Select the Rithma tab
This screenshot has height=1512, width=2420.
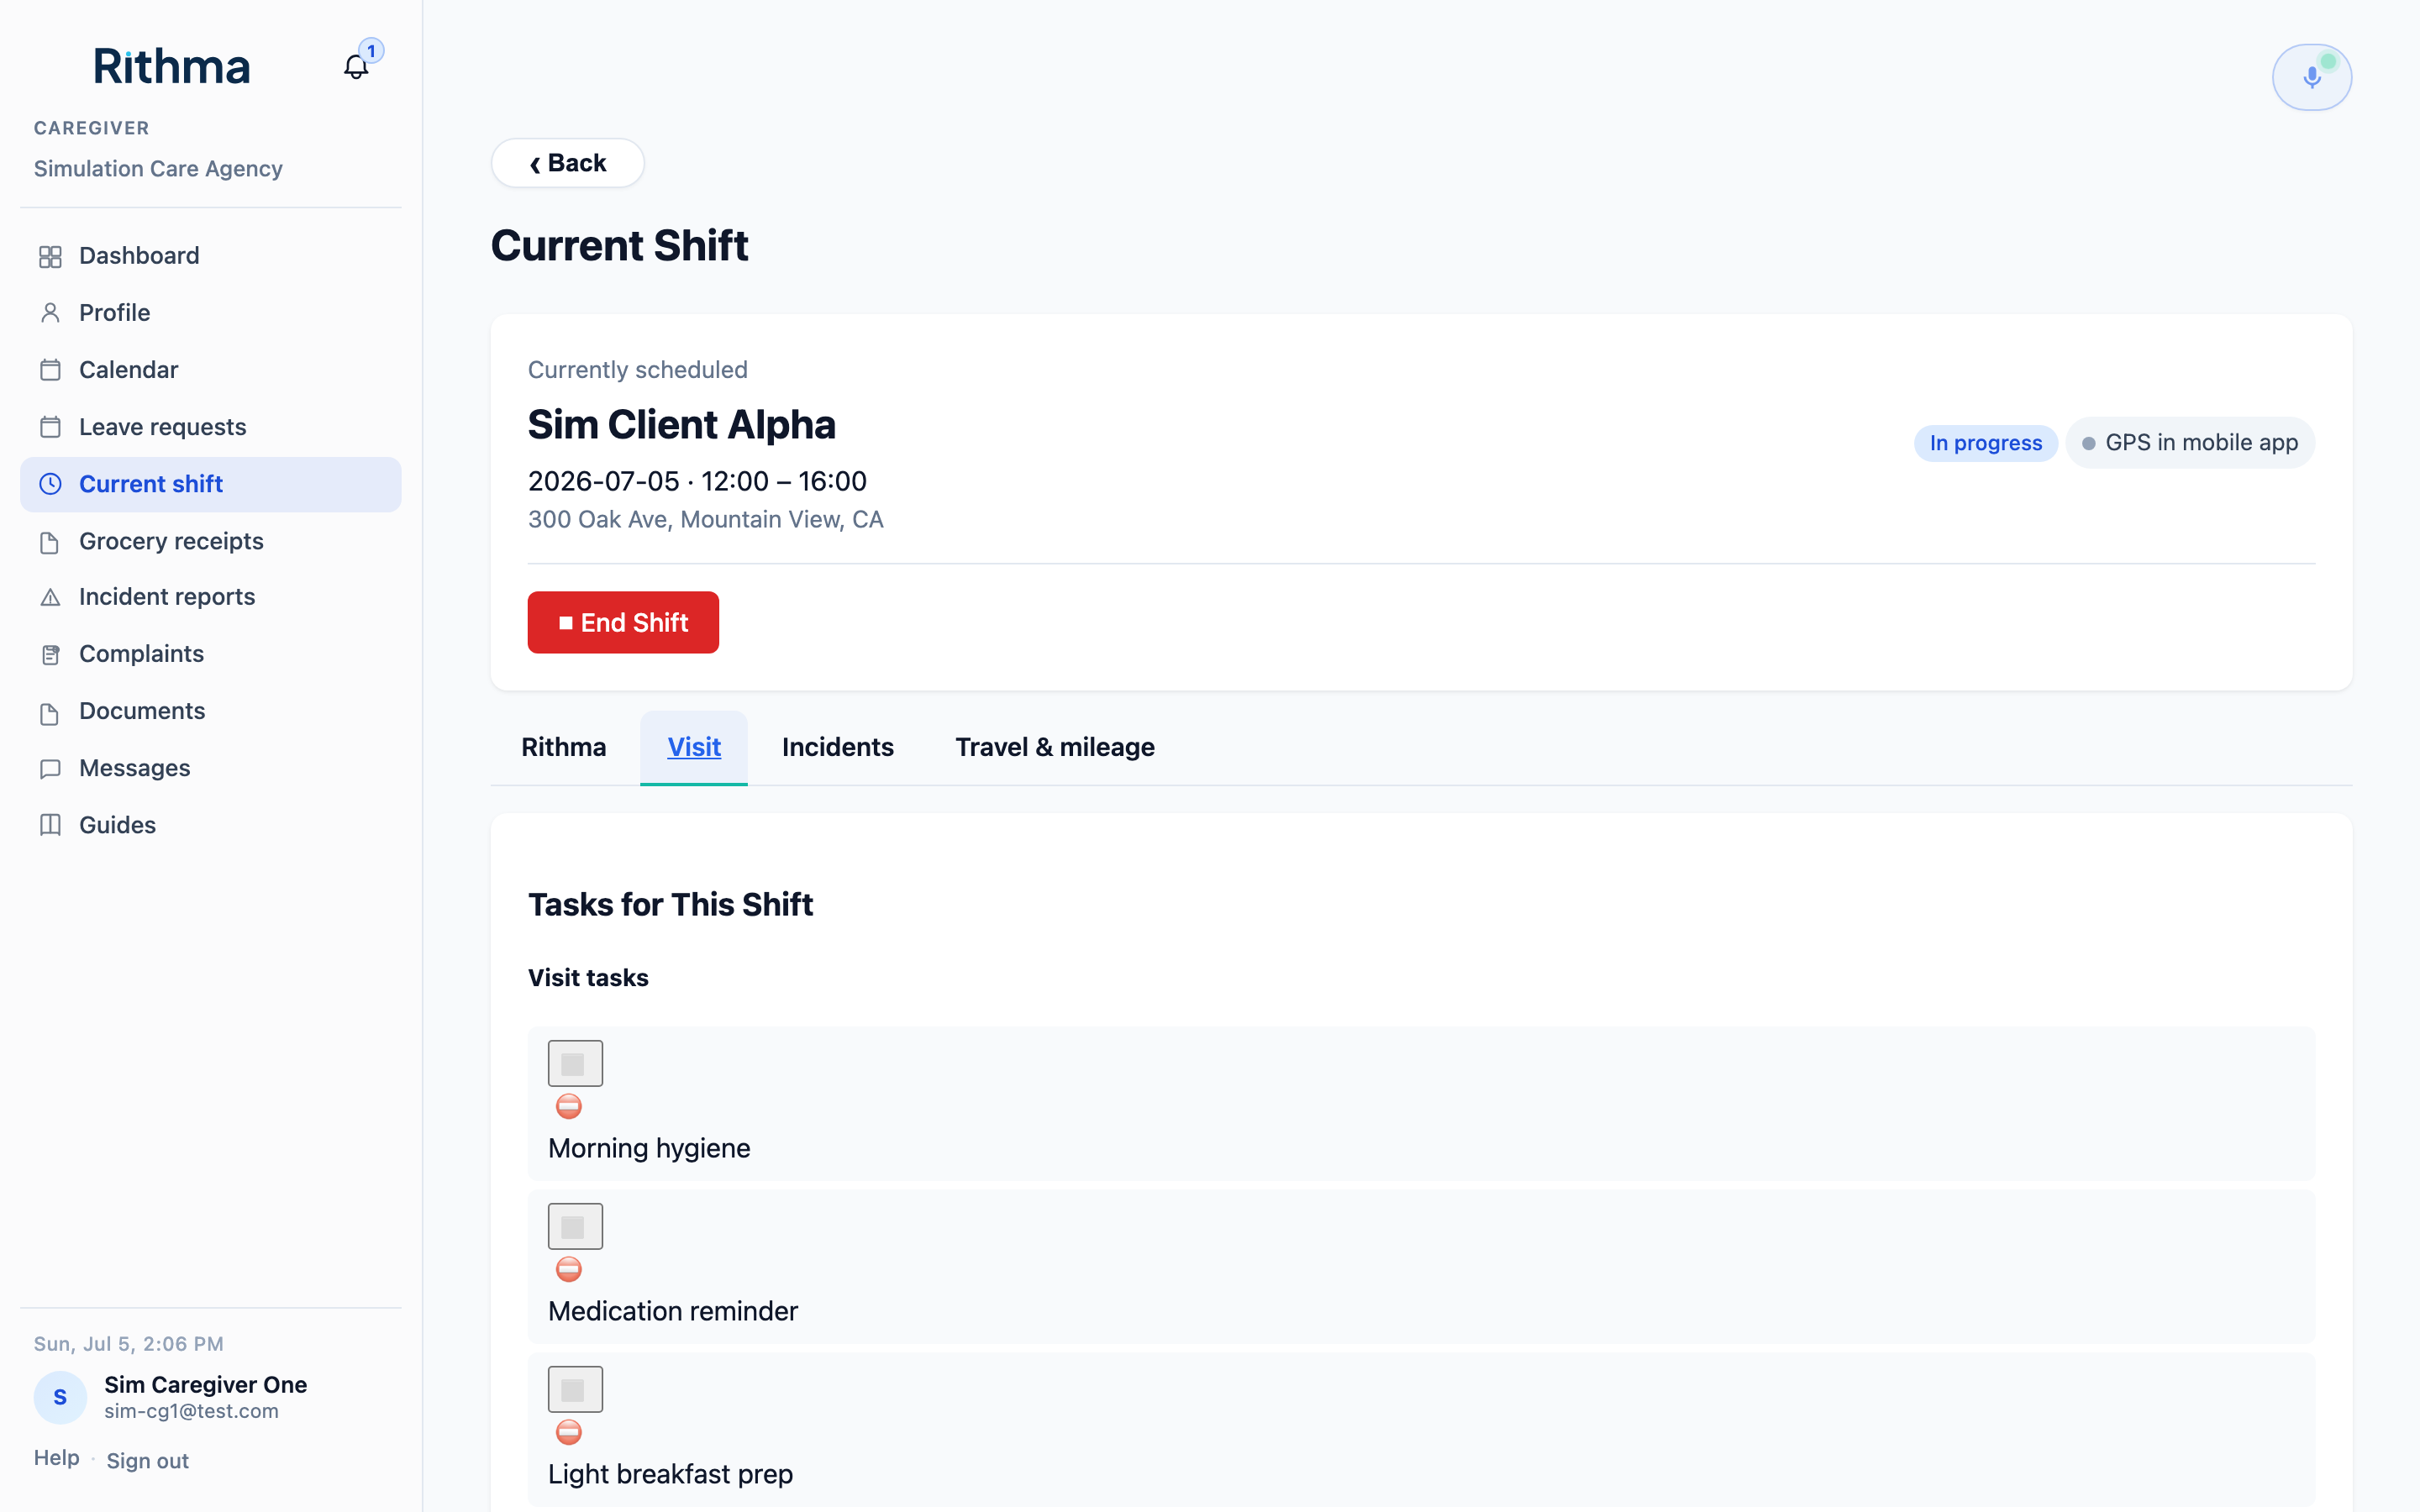[x=563, y=747]
